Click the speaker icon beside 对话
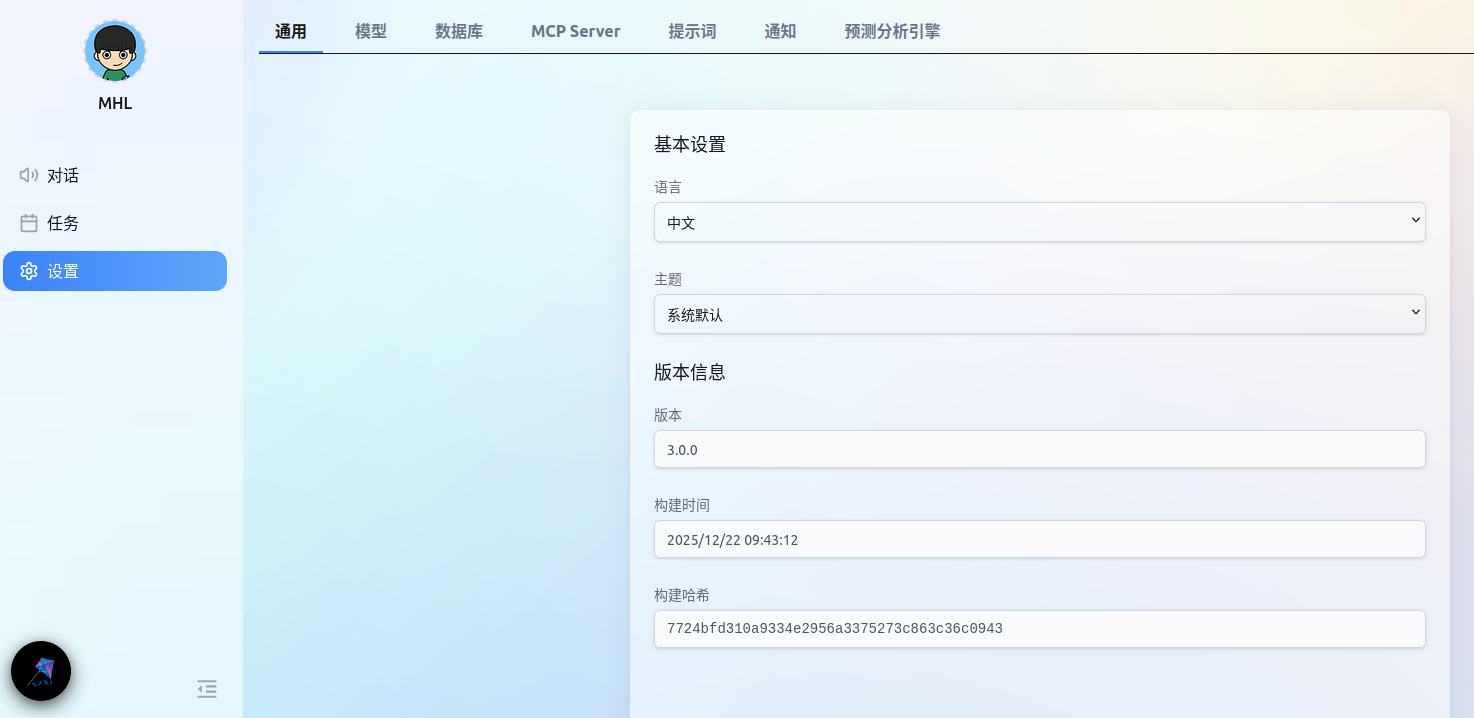Image resolution: width=1474 pixels, height=718 pixels. click(29, 175)
